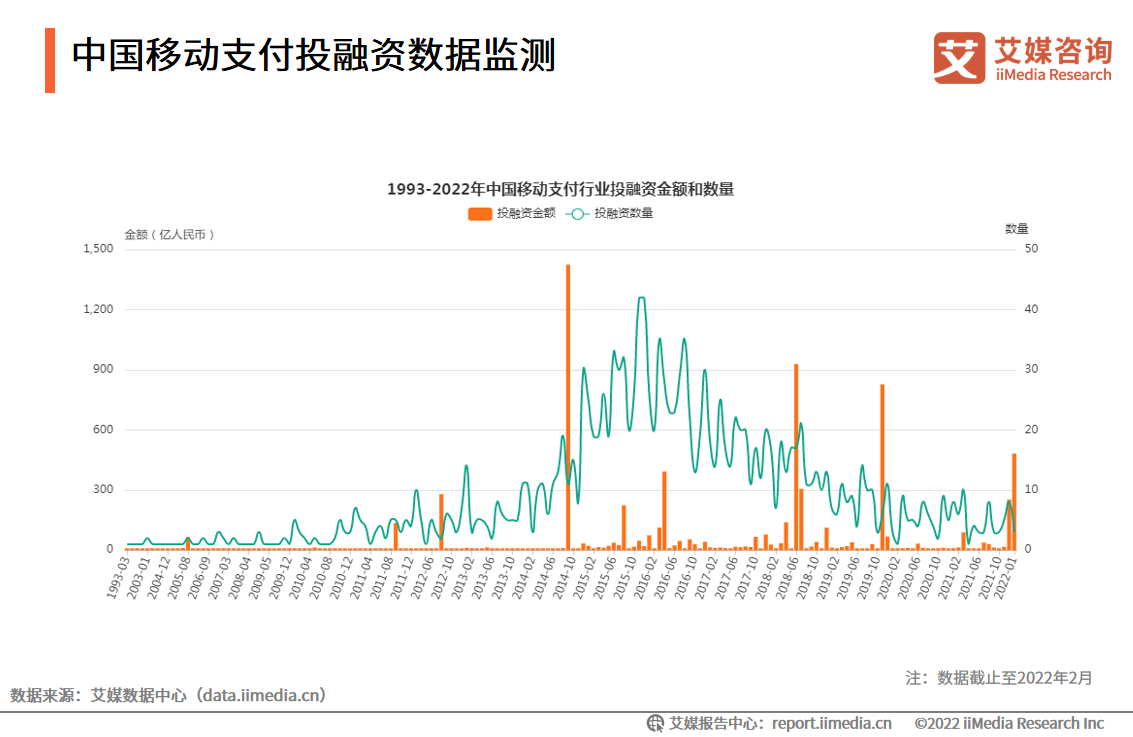Click the green line's highest peak above 40
The width and height of the screenshot is (1133, 737).
click(641, 298)
